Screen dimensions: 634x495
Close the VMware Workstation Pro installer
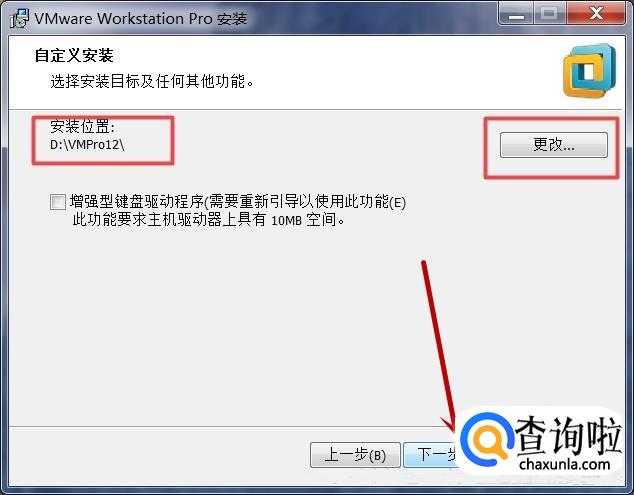point(596,14)
